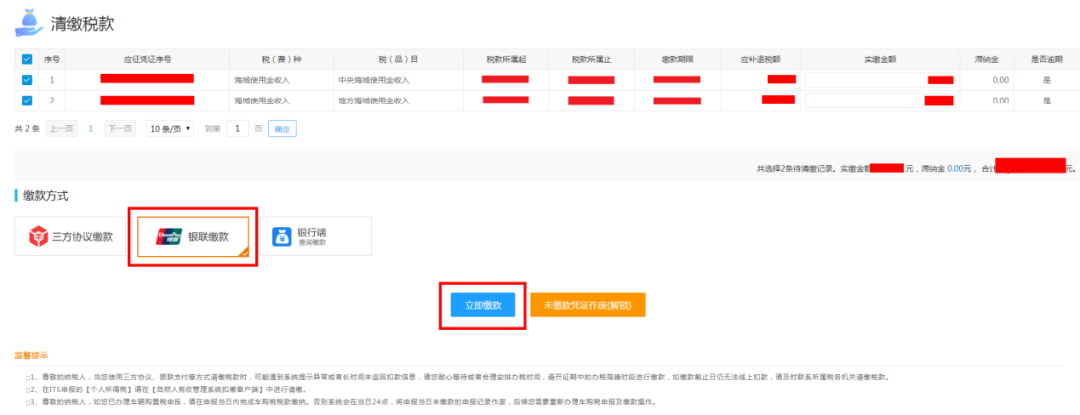Click the page number jump input field
The height and width of the screenshot is (415, 1080).
click(237, 129)
